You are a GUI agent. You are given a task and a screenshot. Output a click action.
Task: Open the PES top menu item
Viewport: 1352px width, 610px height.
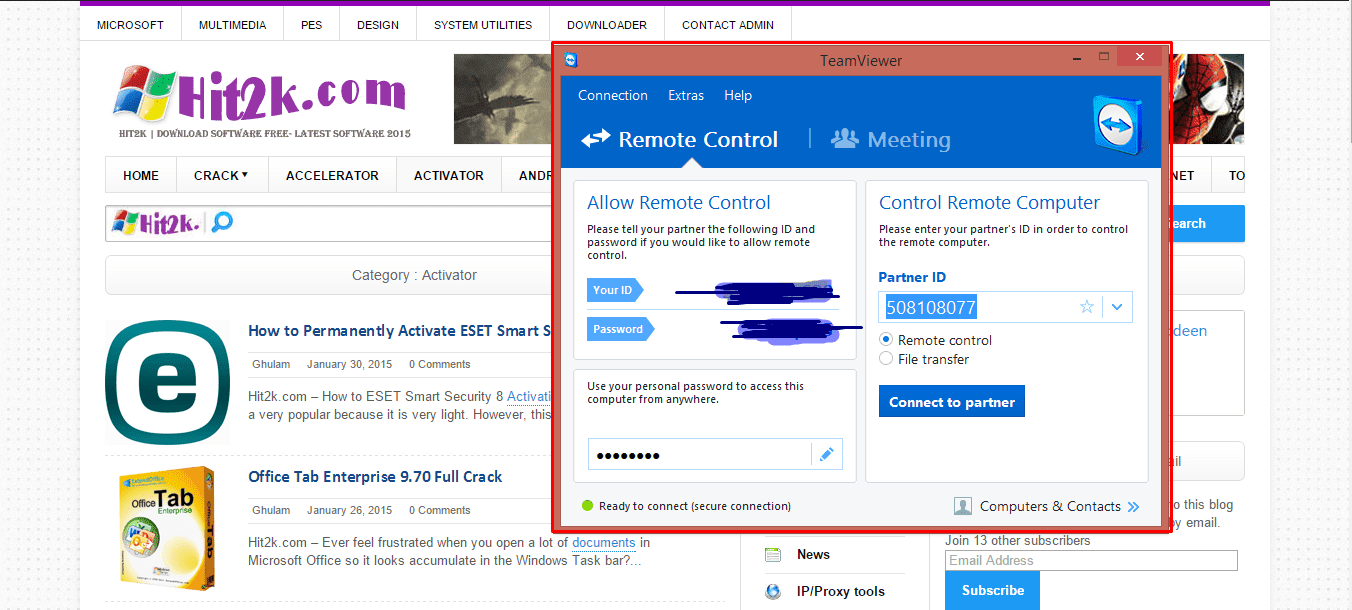[x=312, y=25]
